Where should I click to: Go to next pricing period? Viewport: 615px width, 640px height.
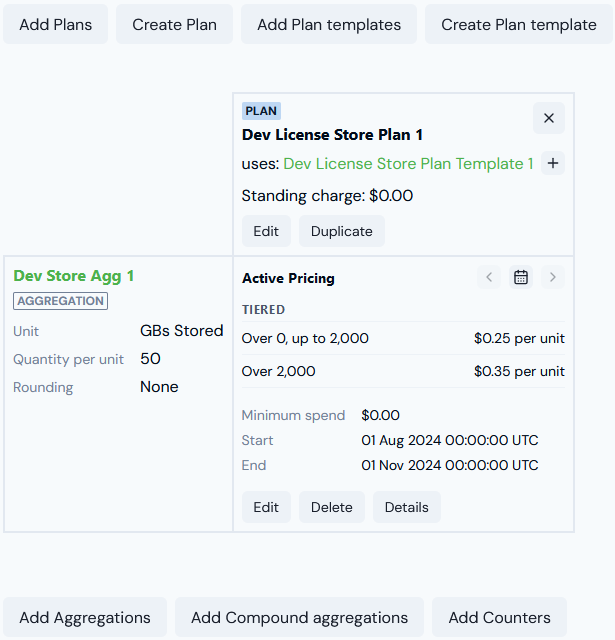click(x=553, y=277)
